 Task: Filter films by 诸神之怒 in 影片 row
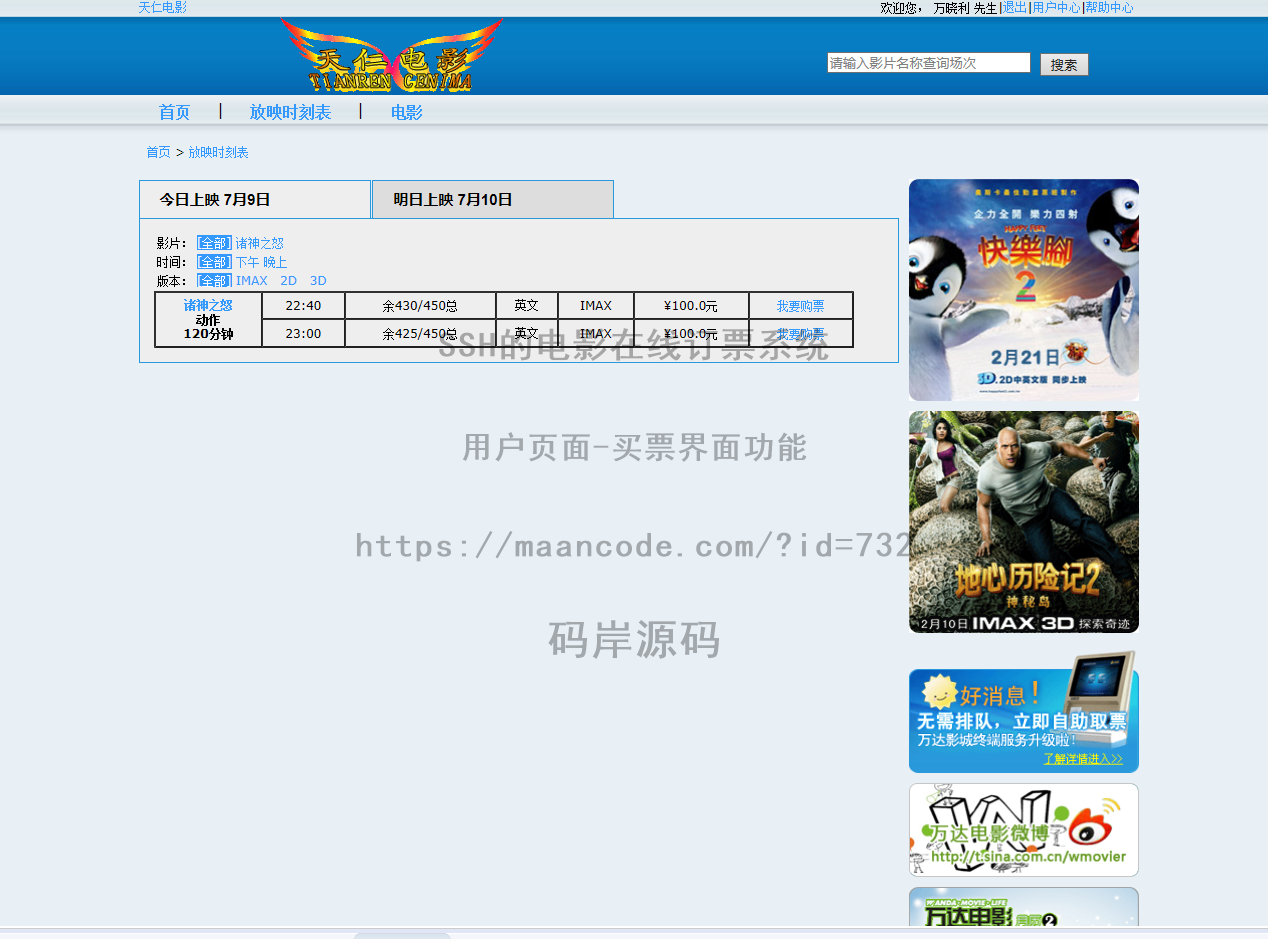(x=260, y=243)
